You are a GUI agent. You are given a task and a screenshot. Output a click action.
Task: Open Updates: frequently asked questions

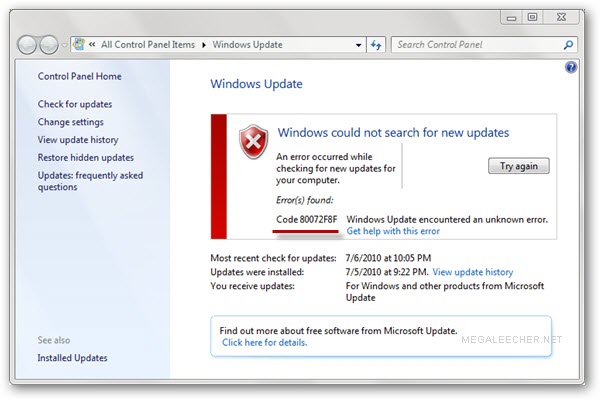tap(90, 181)
